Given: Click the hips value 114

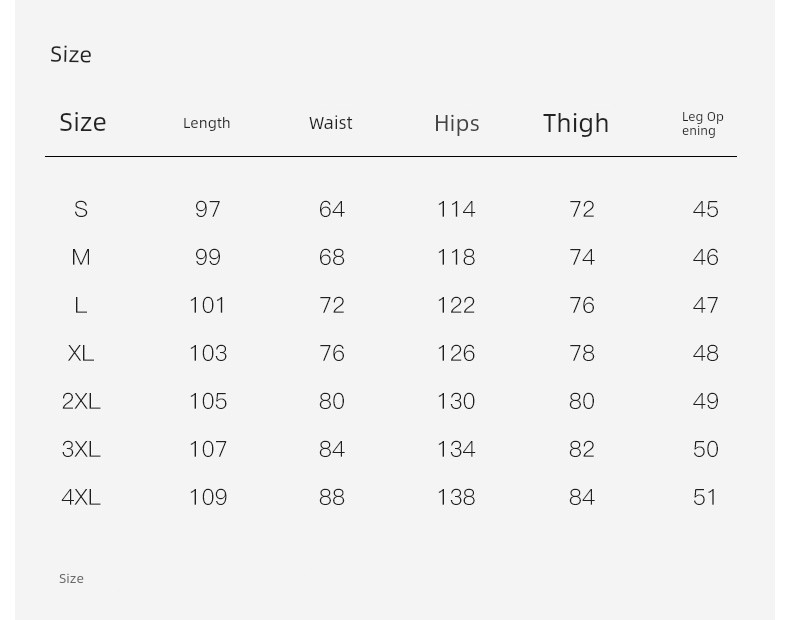Looking at the screenshot, I should [456, 209].
